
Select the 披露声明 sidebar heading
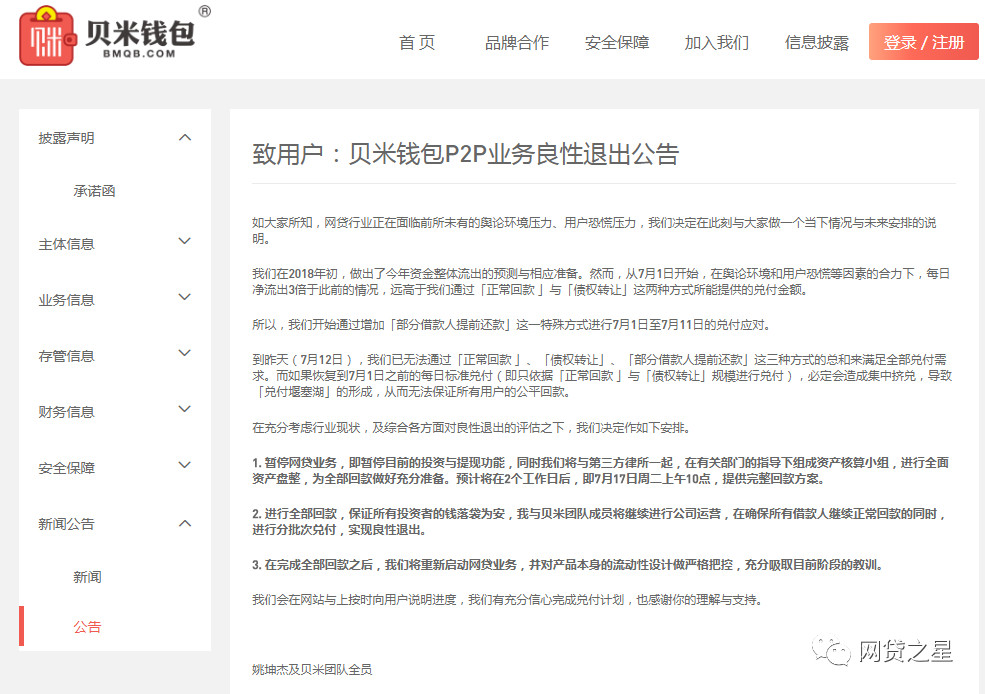(x=66, y=138)
